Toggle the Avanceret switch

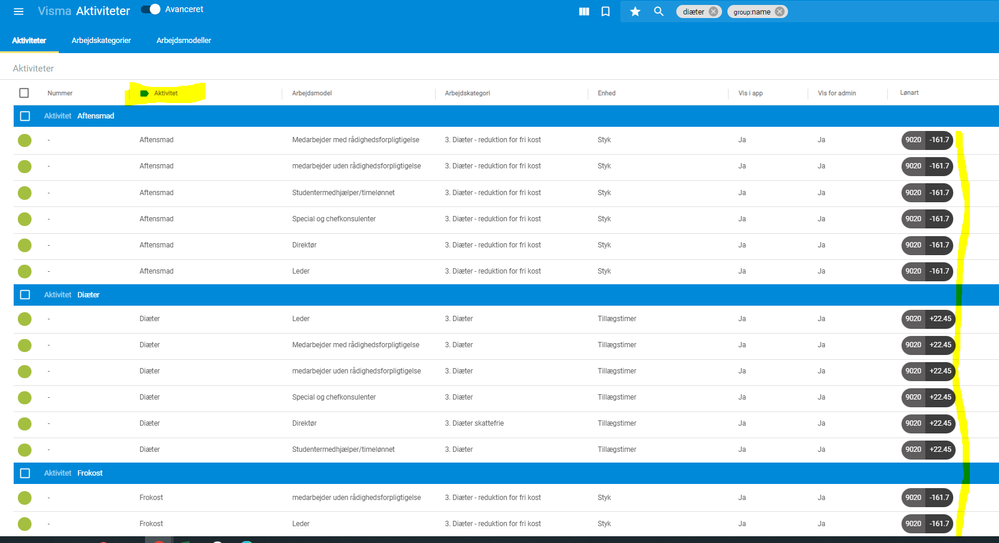[x=150, y=10]
